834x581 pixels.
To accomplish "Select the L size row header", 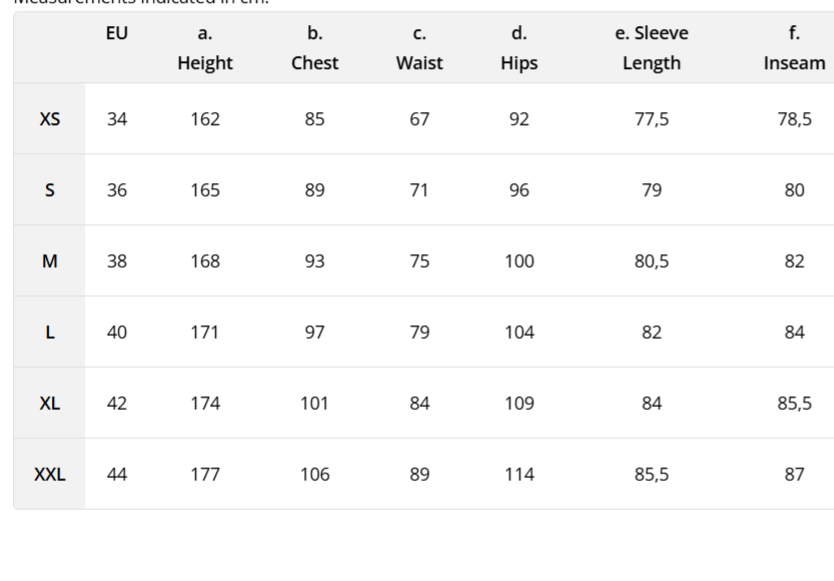I will pos(49,332).
